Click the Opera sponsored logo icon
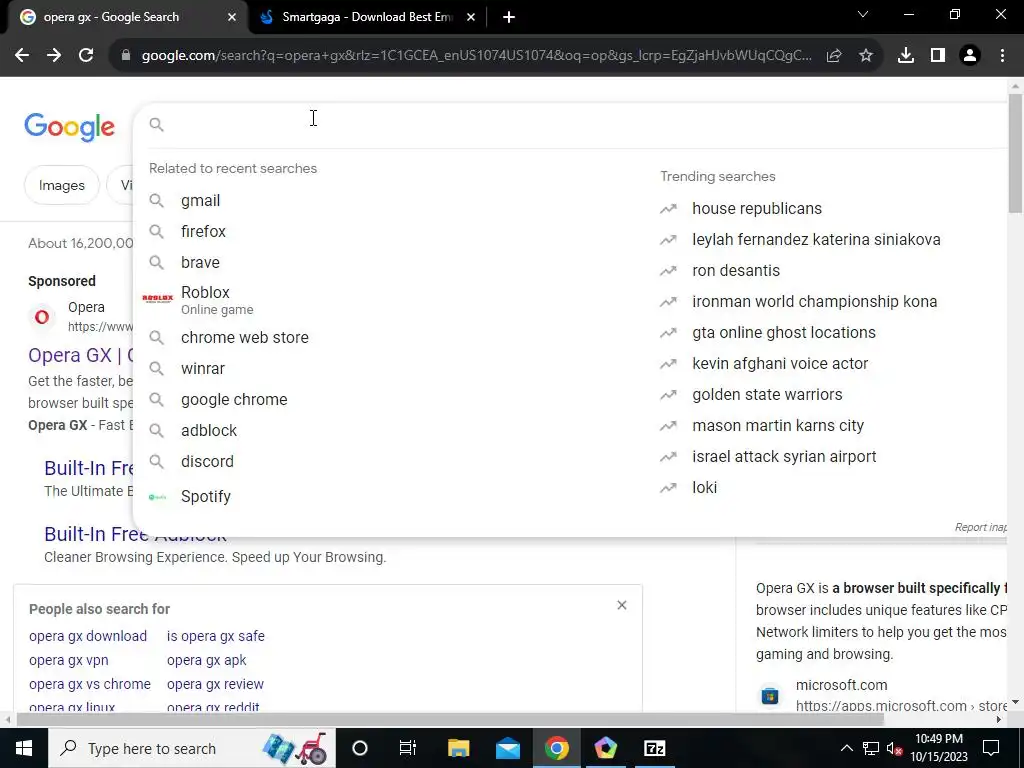 point(42,317)
